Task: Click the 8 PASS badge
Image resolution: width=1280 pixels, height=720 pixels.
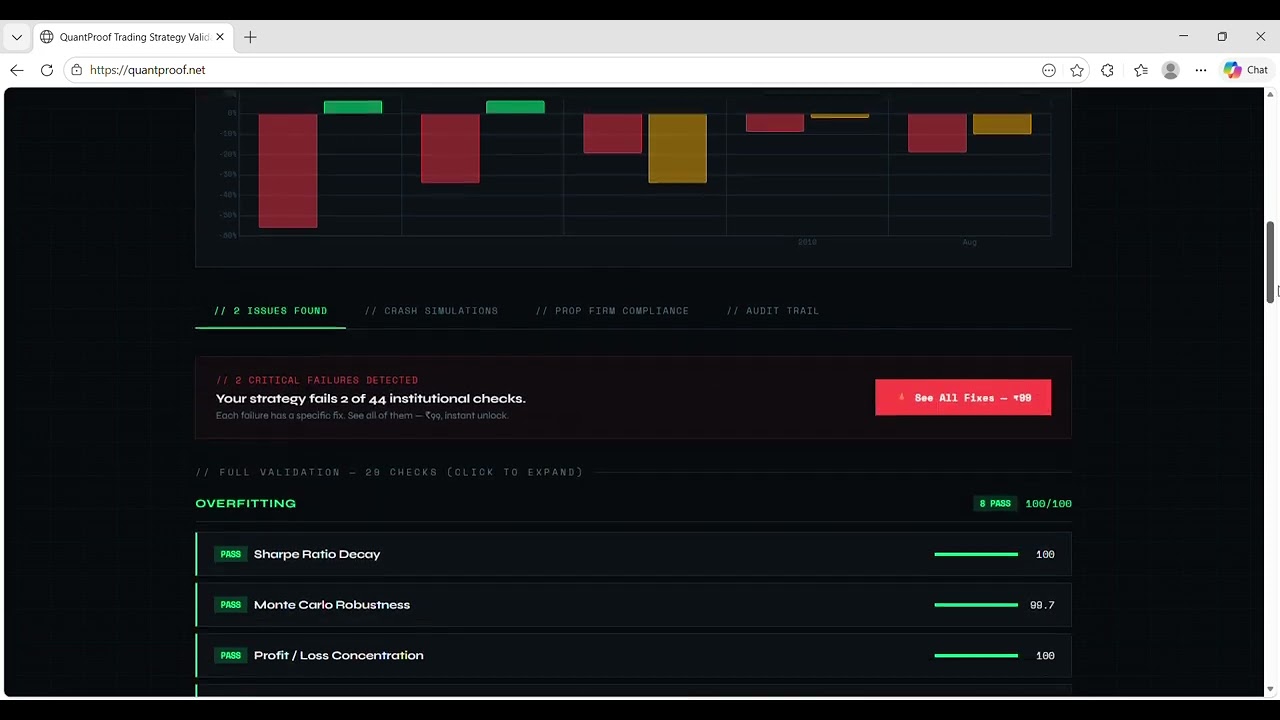Action: pyautogui.click(x=995, y=504)
